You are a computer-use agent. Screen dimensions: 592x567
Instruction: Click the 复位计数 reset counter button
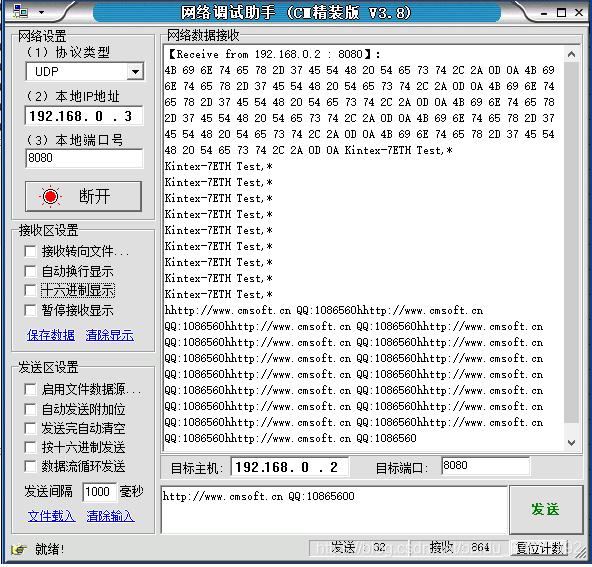540,548
